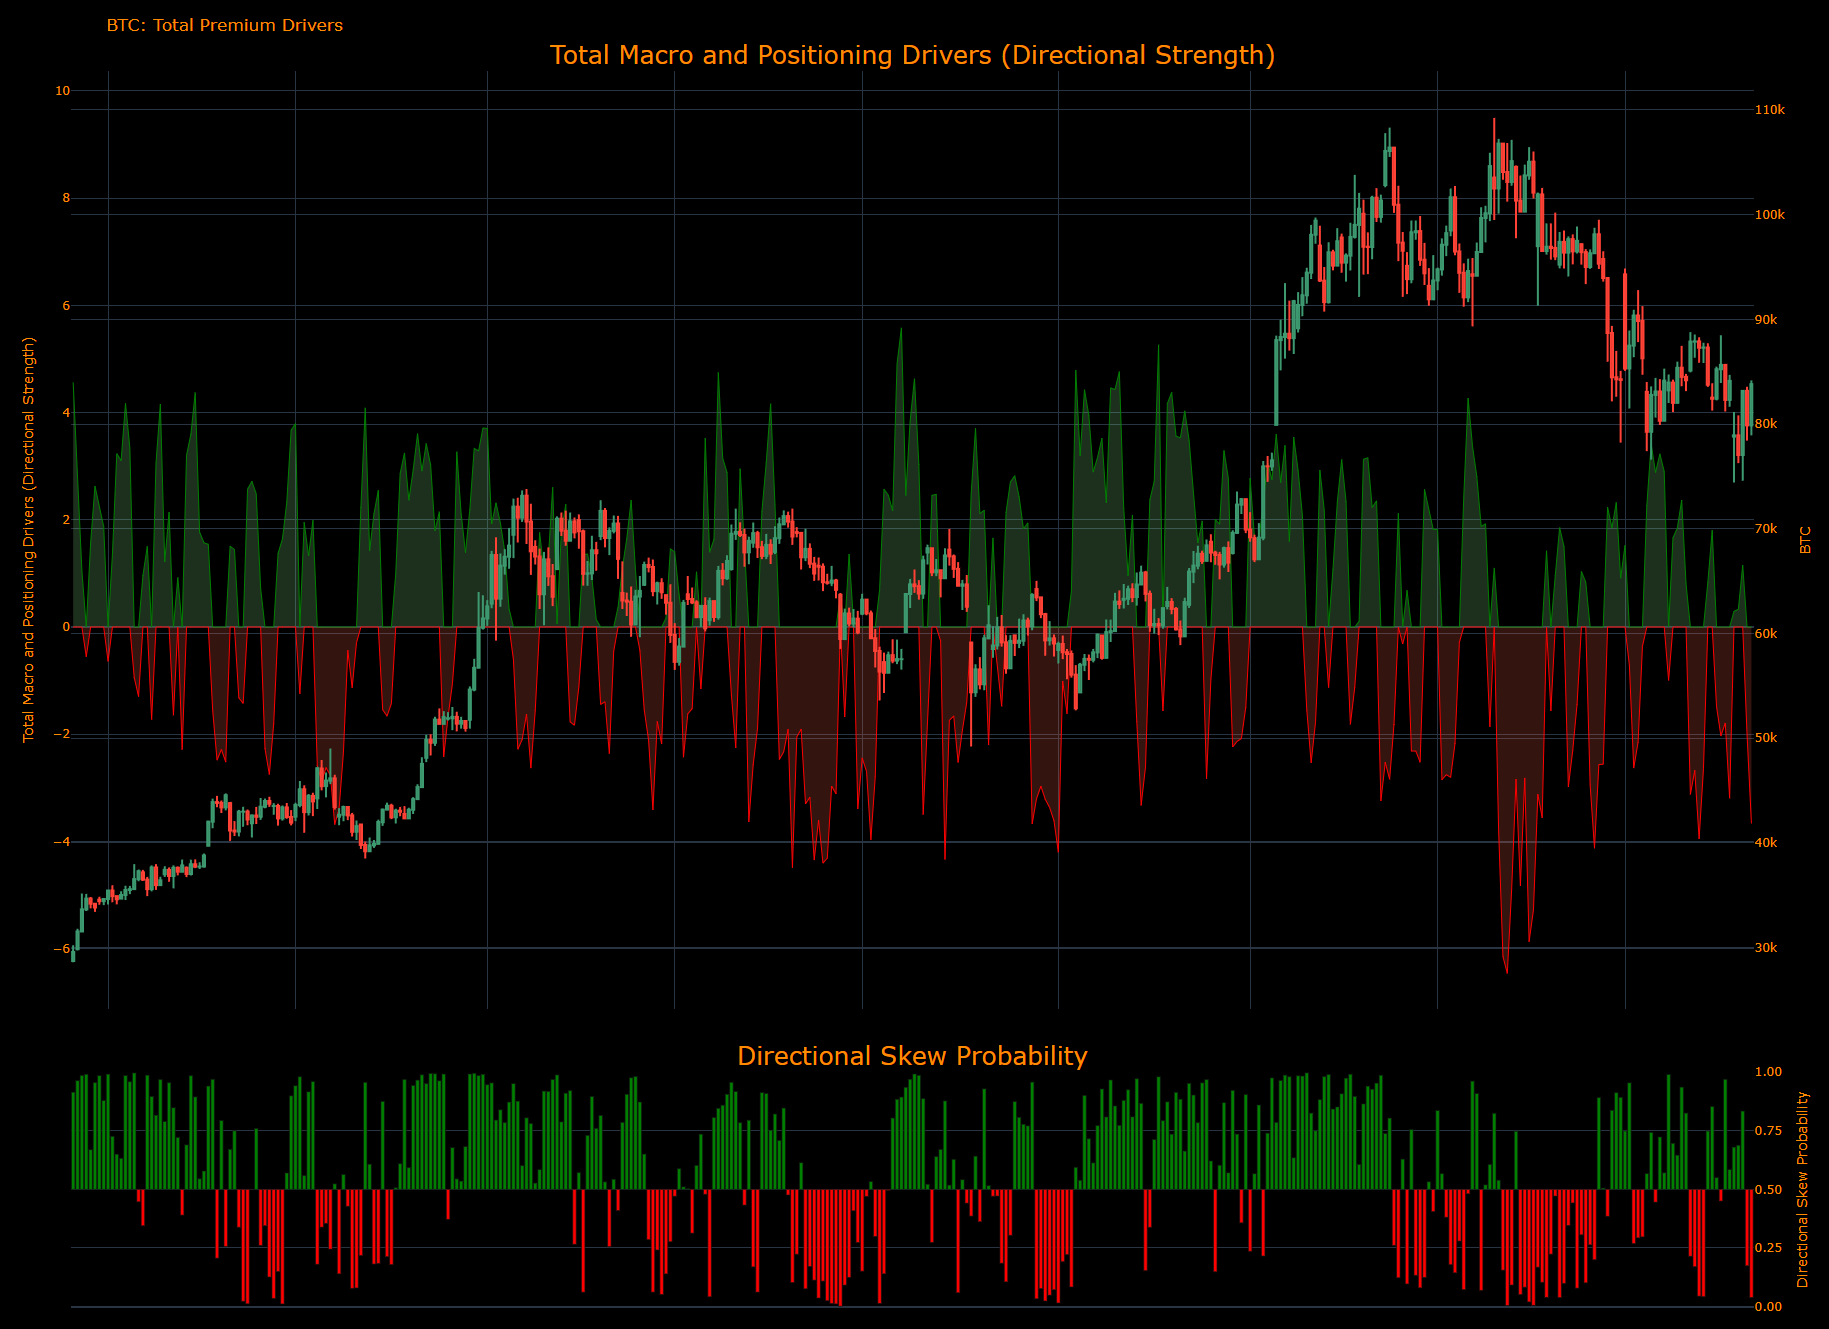Click the 'Directional Skew Probability' subplot title
The image size is (1829, 1329).
912,1056
